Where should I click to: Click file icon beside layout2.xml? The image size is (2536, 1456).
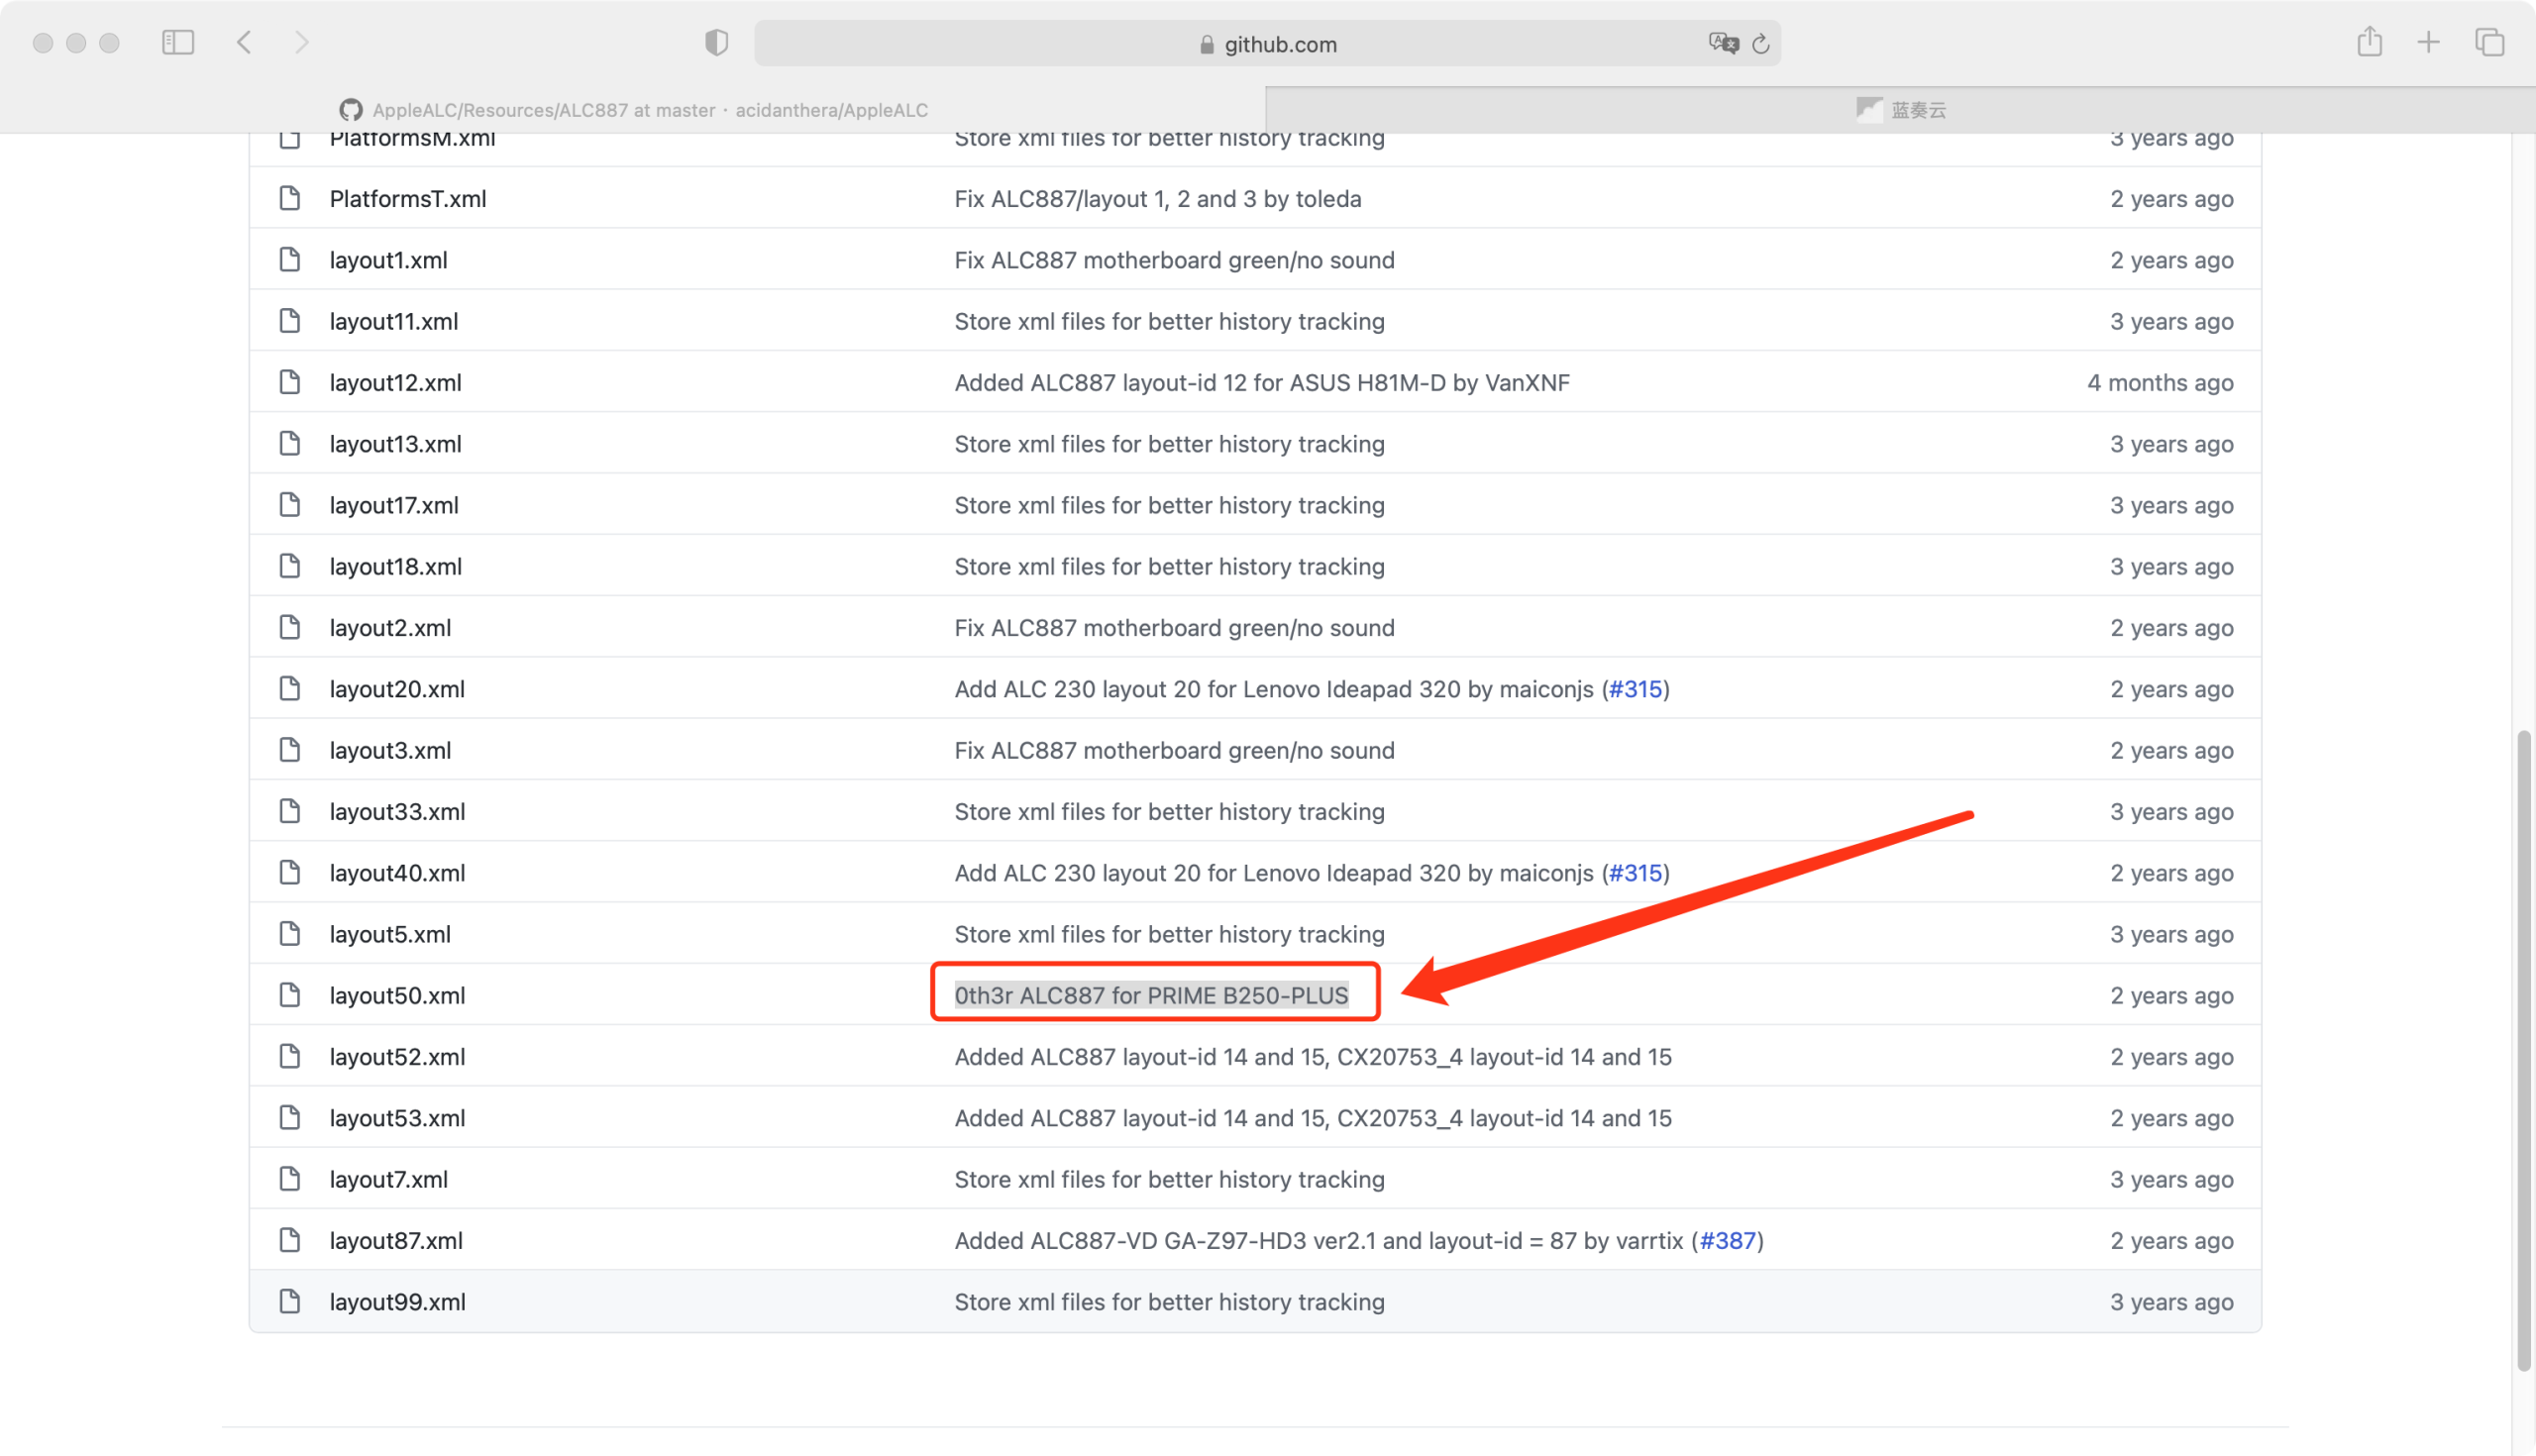point(290,628)
